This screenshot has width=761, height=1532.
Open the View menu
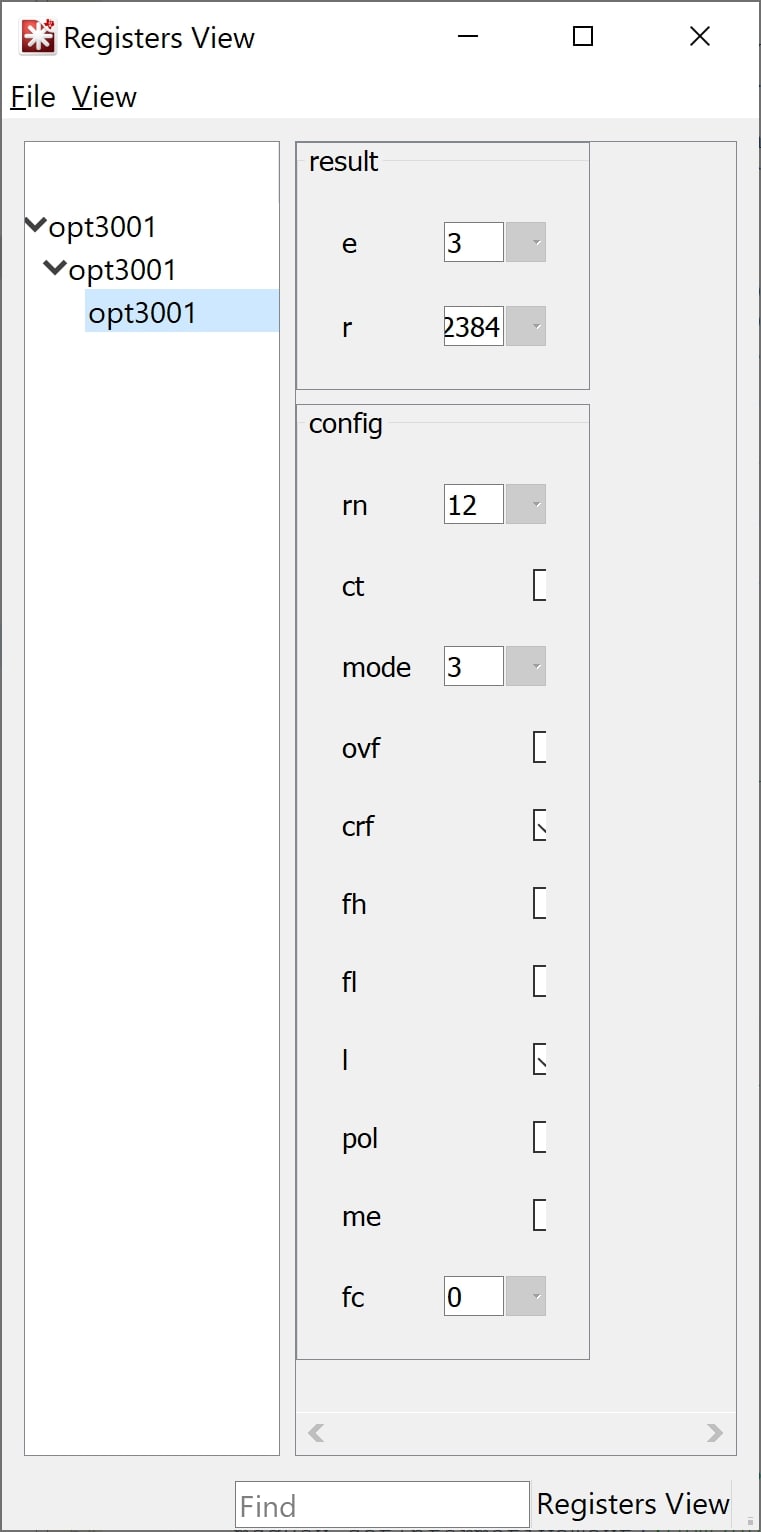(x=104, y=97)
